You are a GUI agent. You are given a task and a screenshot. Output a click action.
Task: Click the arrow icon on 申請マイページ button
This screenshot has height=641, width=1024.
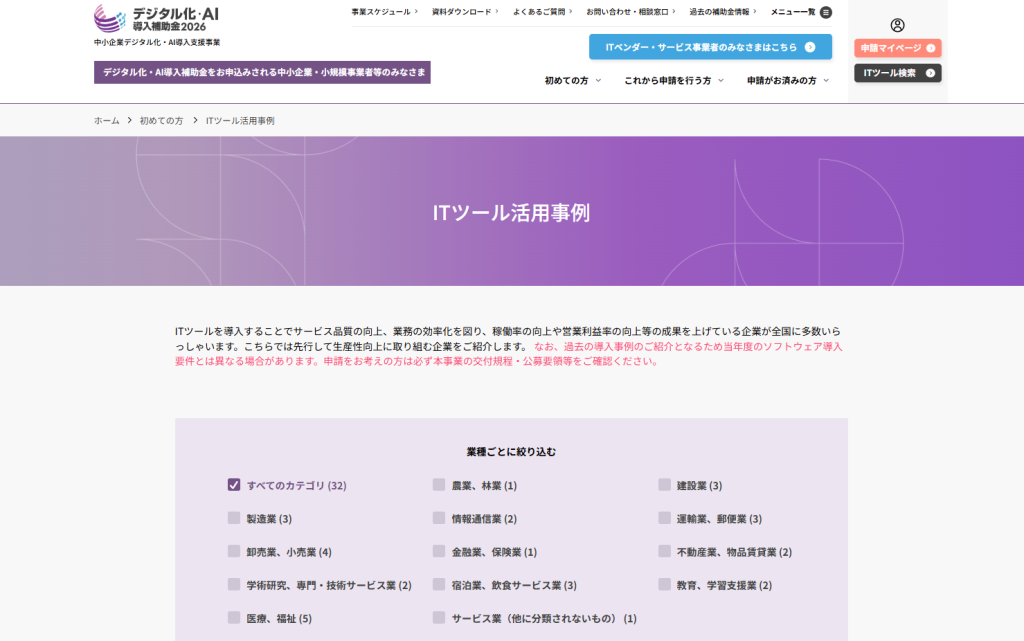[929, 47]
